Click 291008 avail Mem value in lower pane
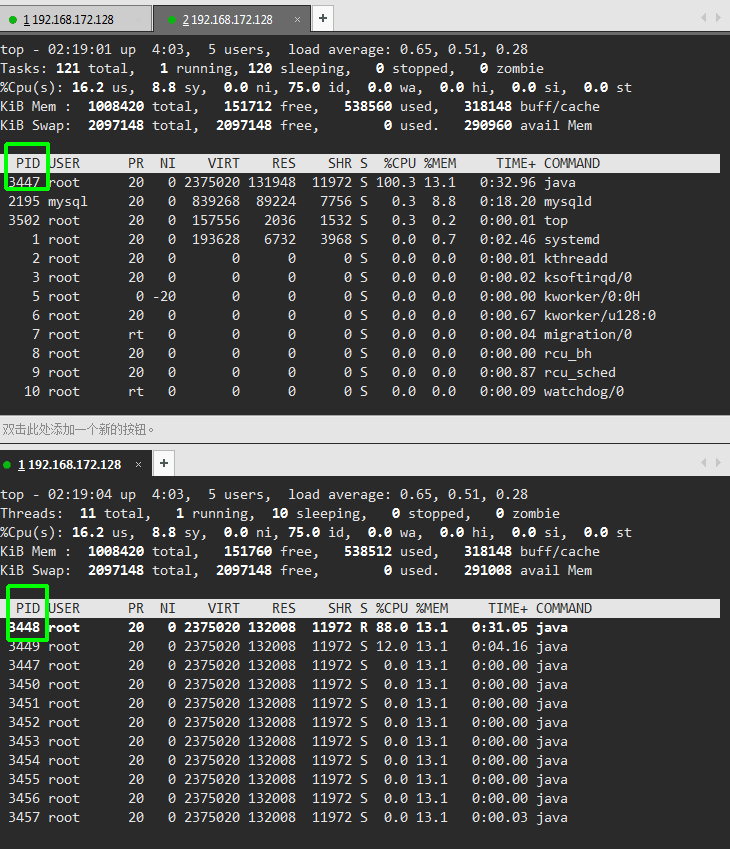The image size is (730, 849). coord(487,571)
